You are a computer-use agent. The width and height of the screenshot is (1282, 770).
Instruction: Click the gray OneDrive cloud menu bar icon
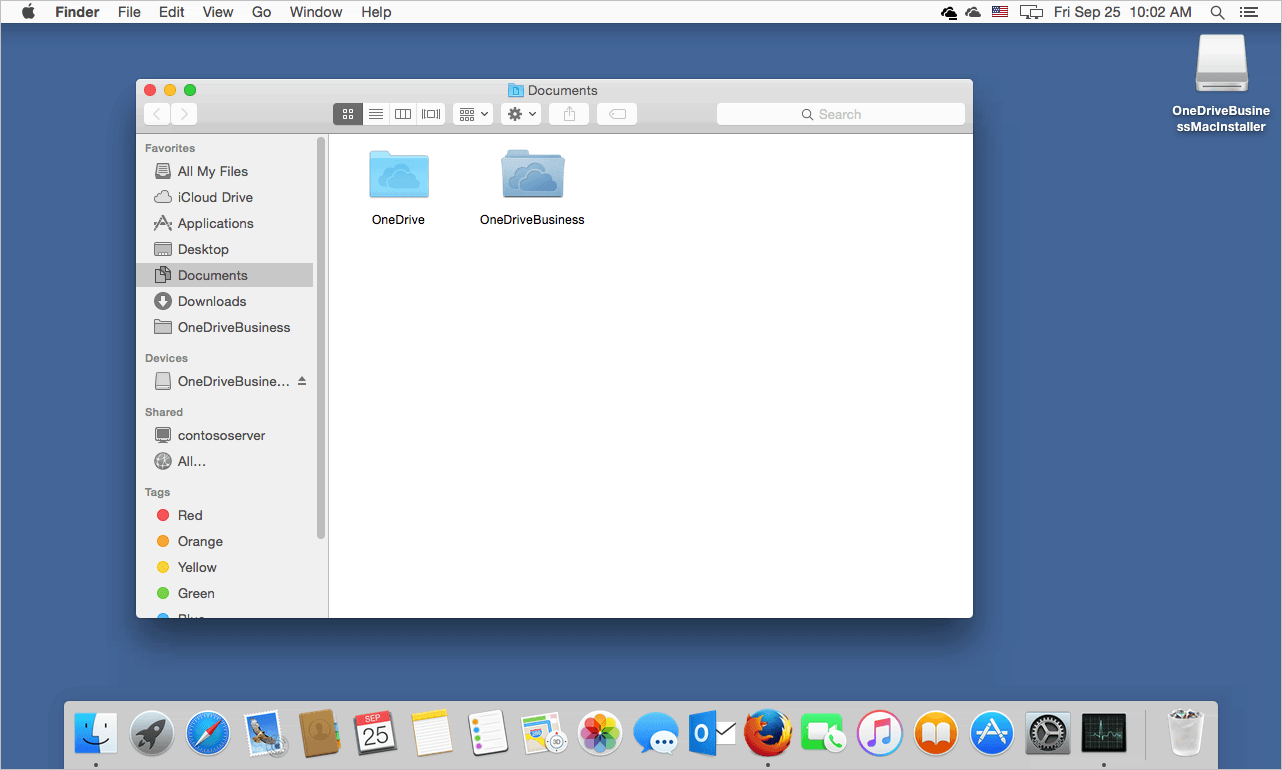coord(973,12)
